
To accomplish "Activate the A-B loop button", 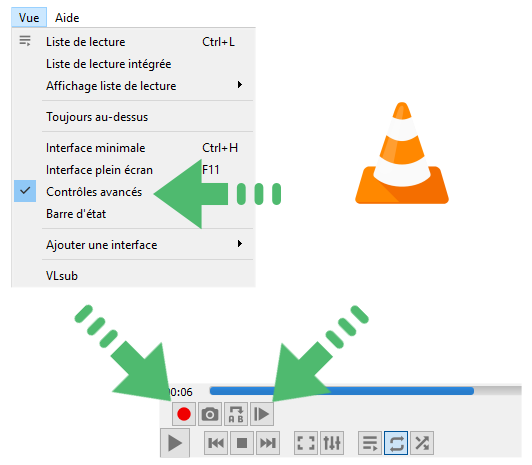I will (236, 414).
